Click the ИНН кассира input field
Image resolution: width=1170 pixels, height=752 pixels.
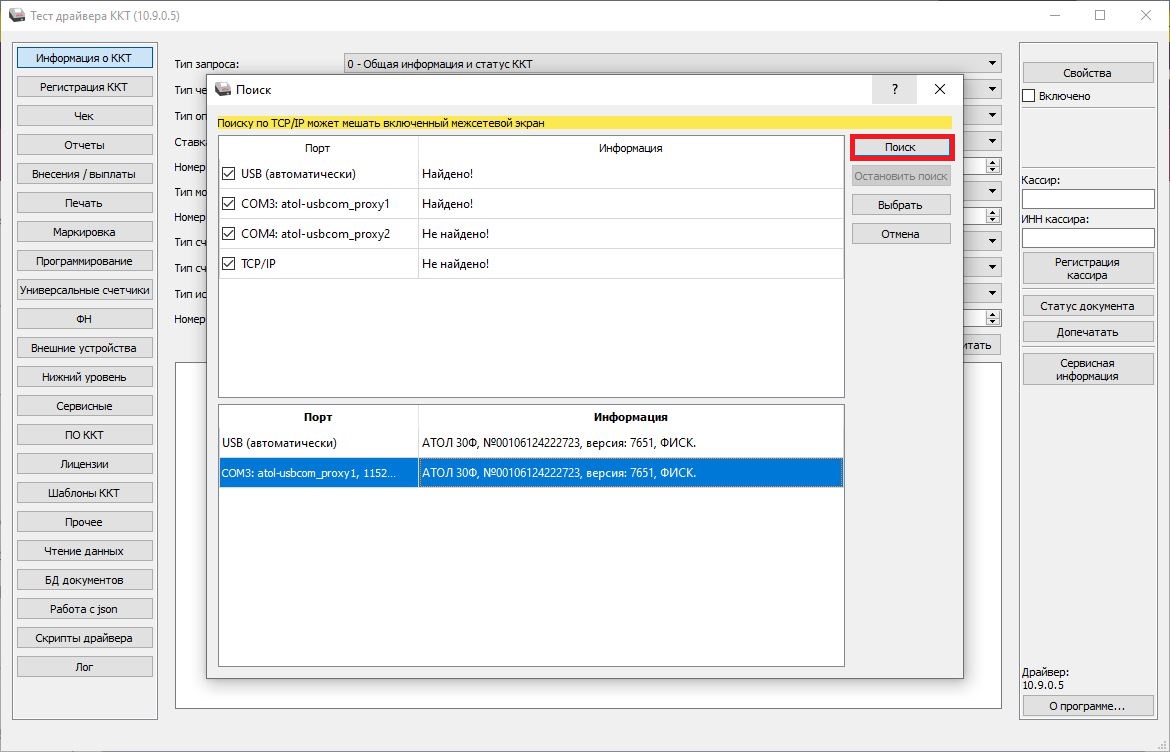pos(1087,238)
